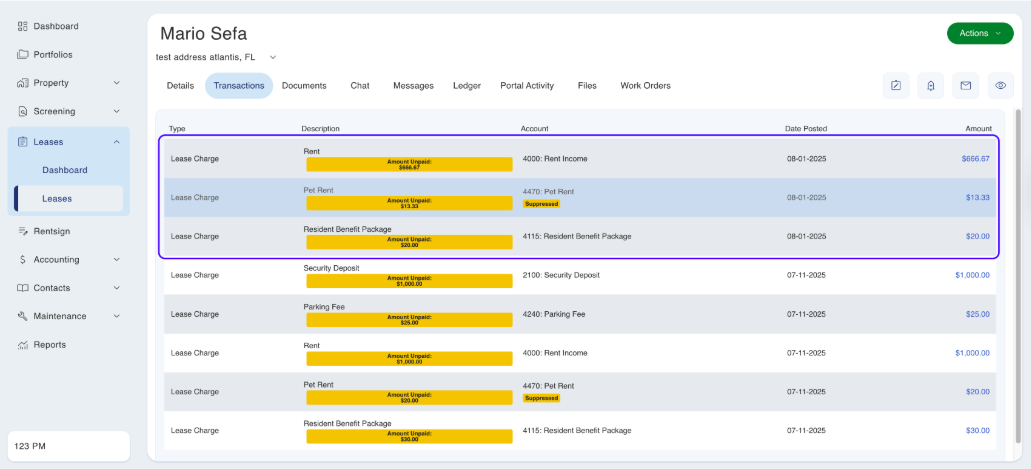Click the $1,000.00 Security Deposit amount
The height and width of the screenshot is (469, 1031).
(x=971, y=275)
